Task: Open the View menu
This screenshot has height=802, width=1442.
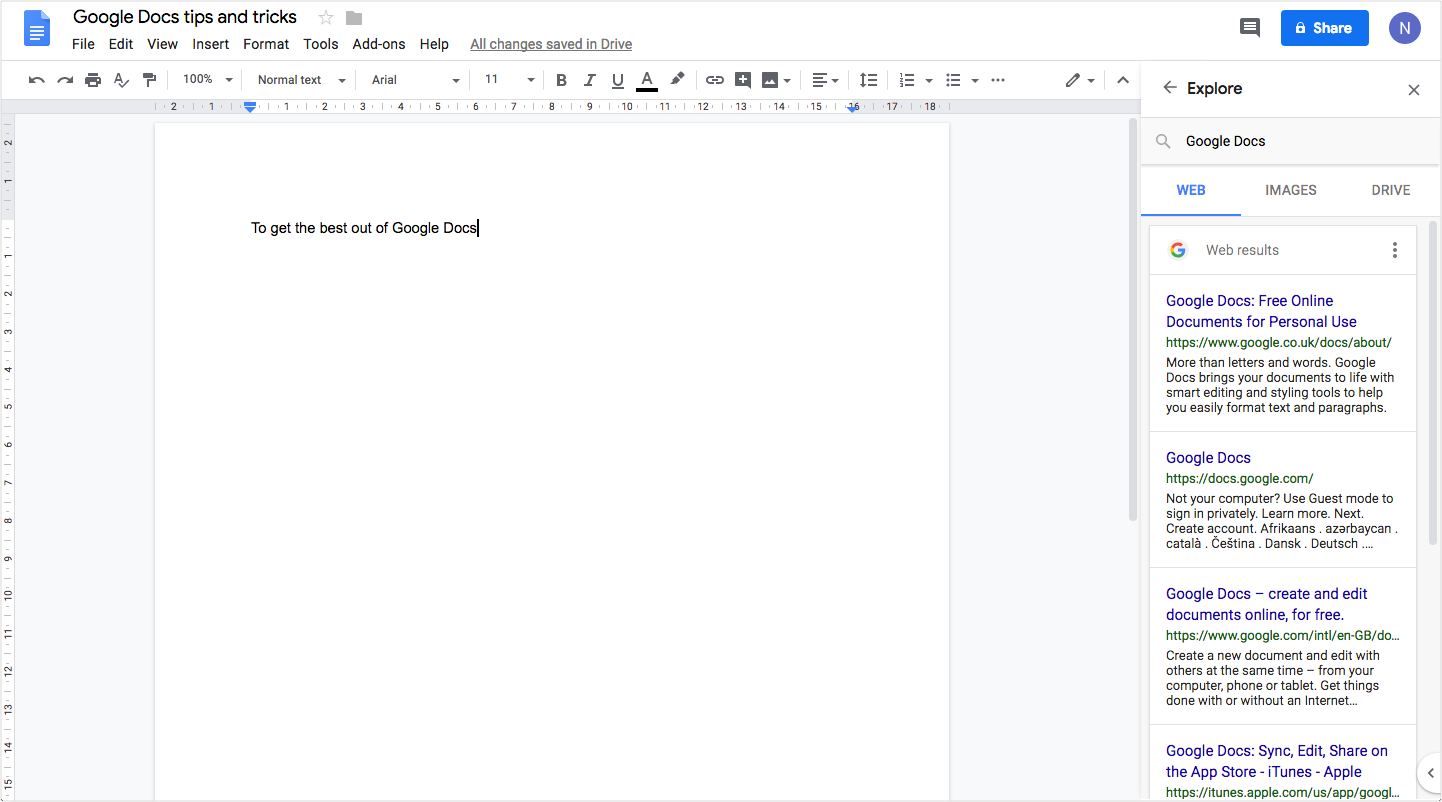Action: click(x=162, y=44)
